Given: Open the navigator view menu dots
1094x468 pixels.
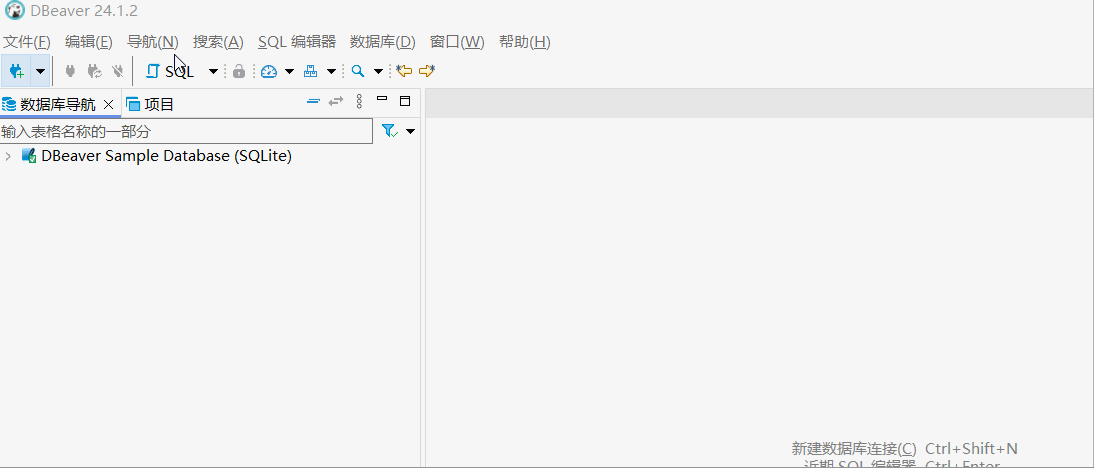Looking at the screenshot, I should pos(359,102).
